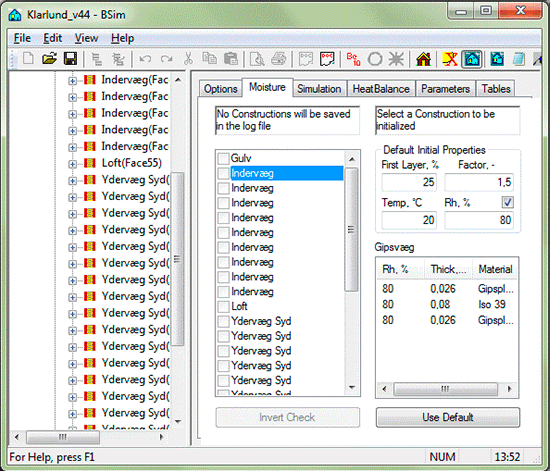This screenshot has height=471, width=550.
Task: Switch to the Simulation tab
Action: [x=319, y=89]
